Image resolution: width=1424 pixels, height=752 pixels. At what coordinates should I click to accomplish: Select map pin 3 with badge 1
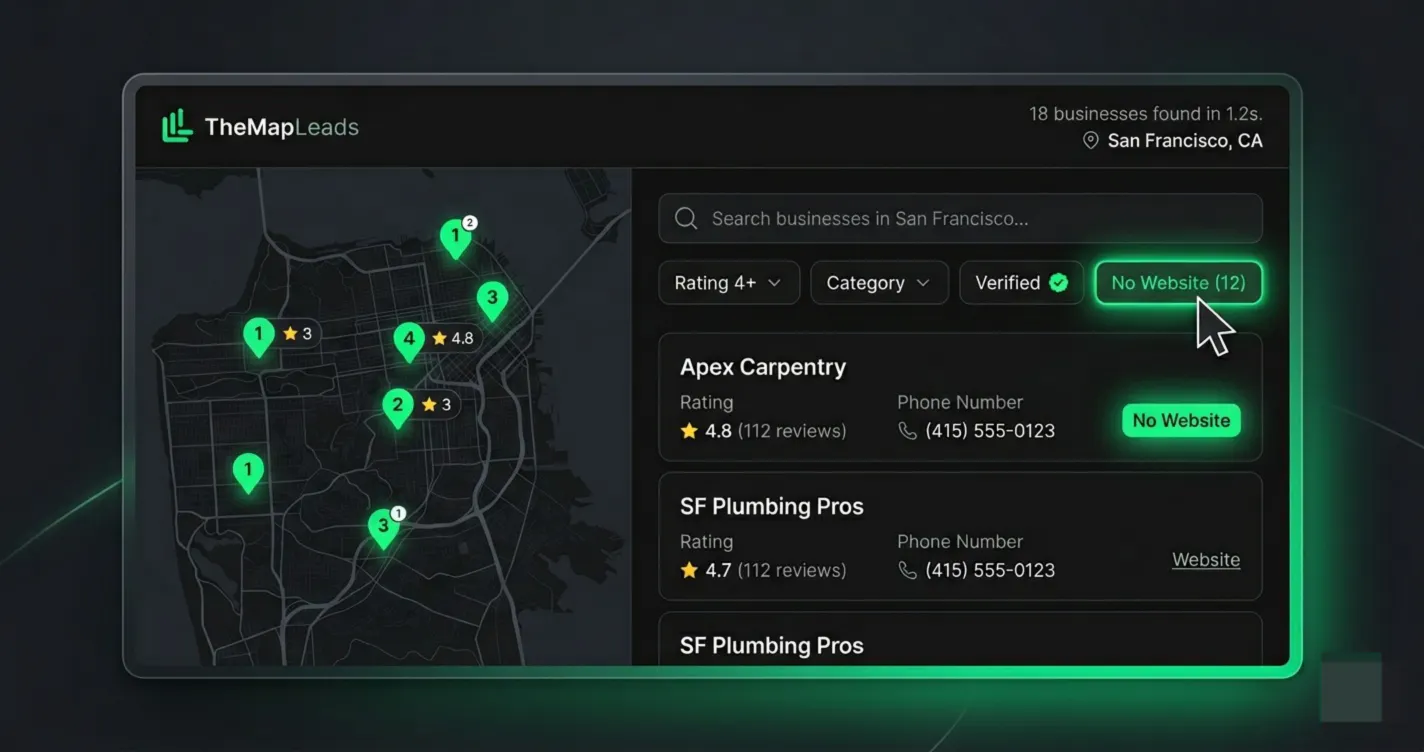pos(384,527)
